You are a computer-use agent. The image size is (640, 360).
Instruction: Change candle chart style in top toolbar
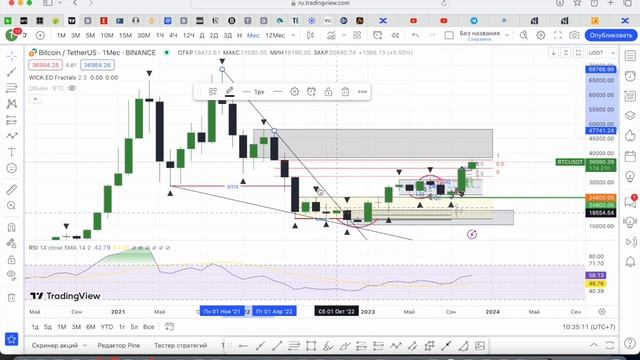pos(311,36)
